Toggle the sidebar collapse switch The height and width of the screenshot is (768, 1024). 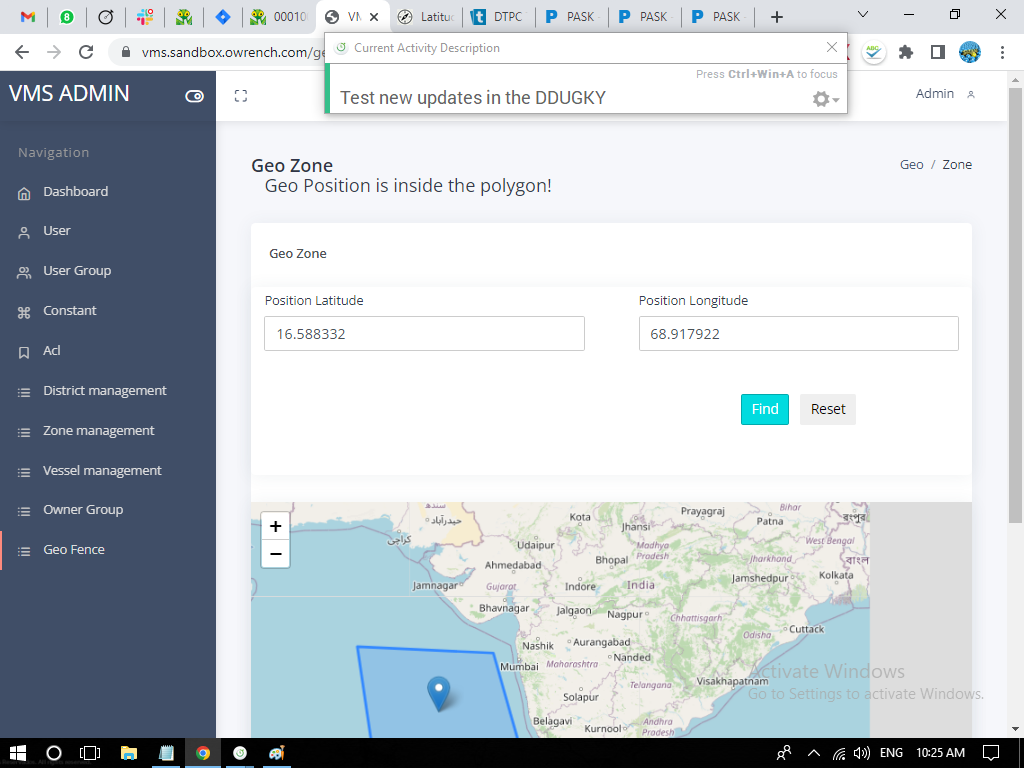pos(194,96)
